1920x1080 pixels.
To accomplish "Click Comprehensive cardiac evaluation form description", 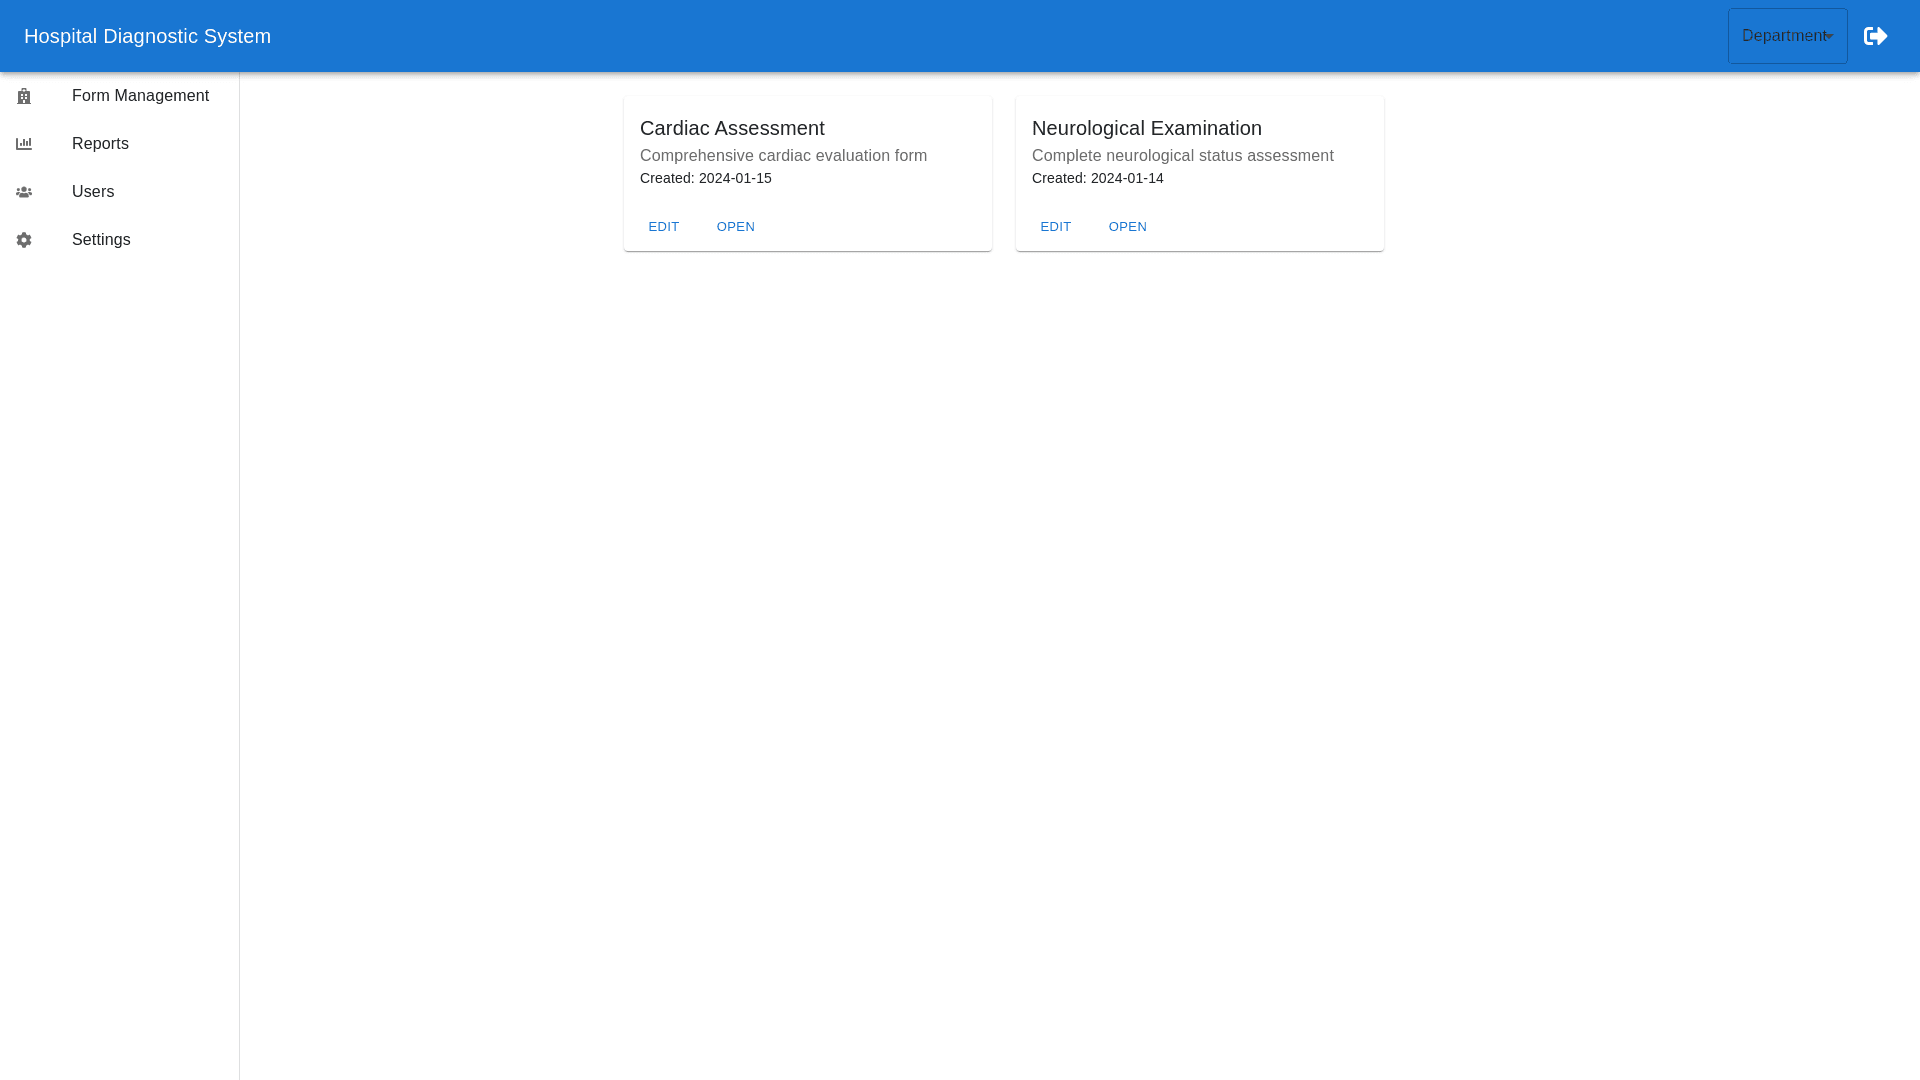I will 783,156.
